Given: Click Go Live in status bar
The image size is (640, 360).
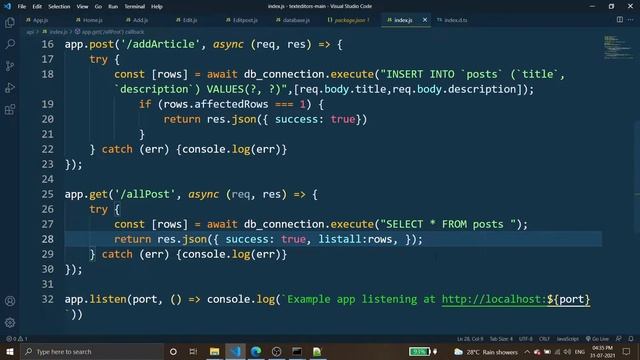Looking at the screenshot, I should (x=597, y=339).
